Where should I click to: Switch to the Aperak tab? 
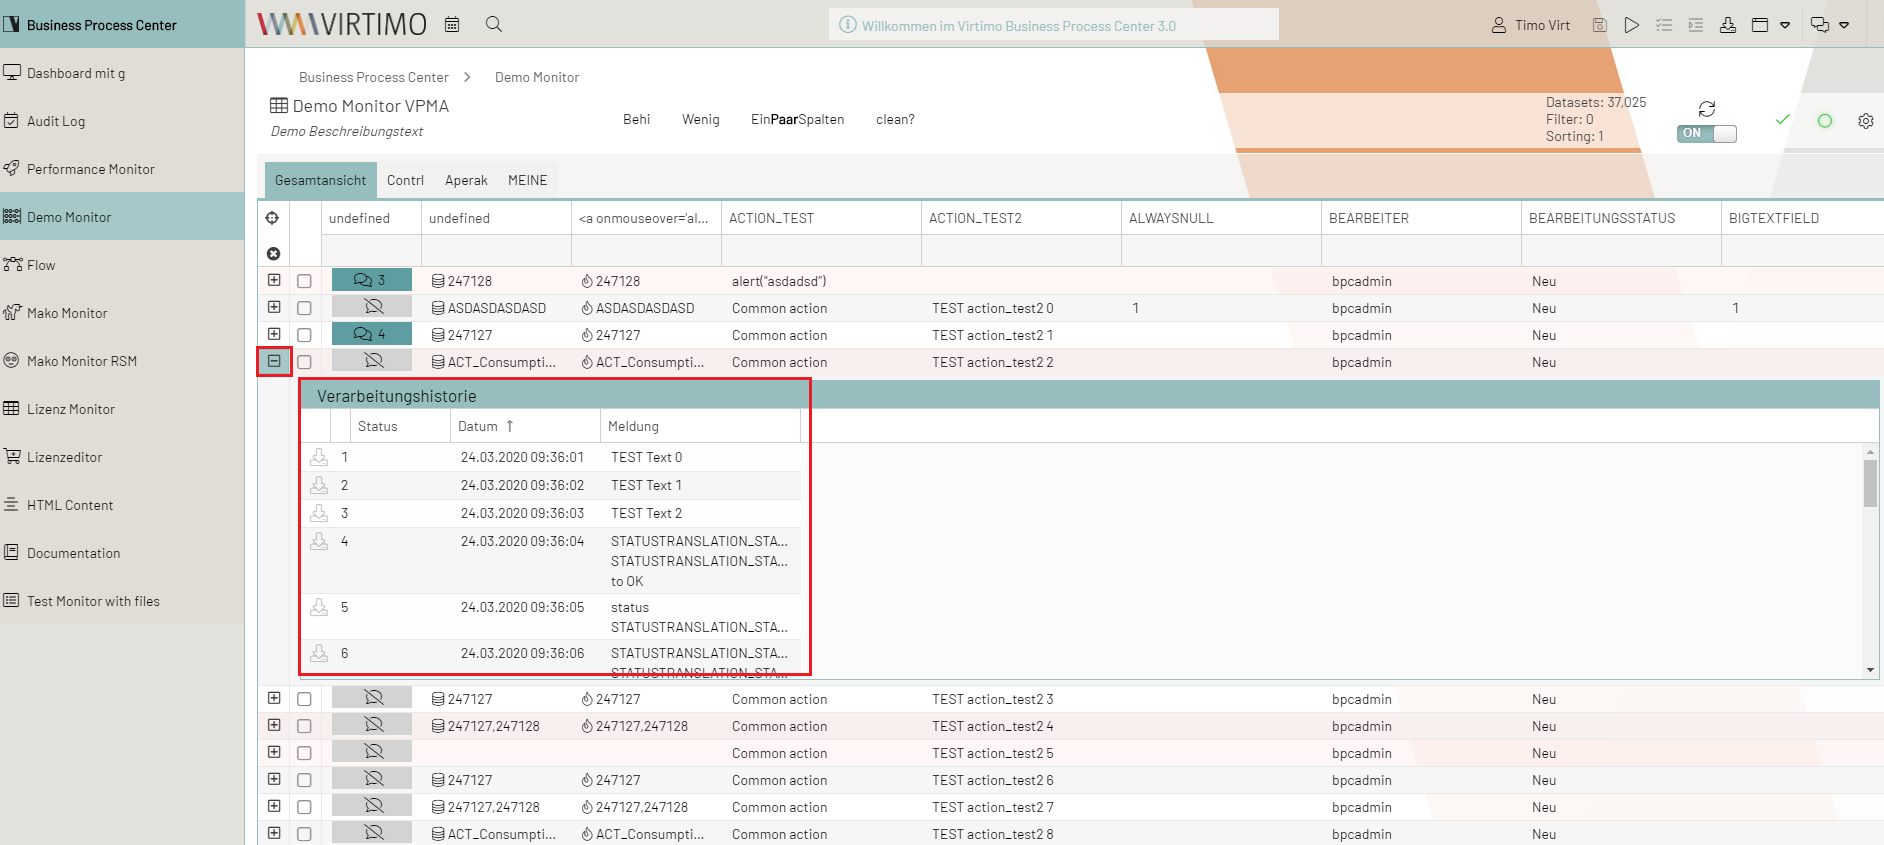[x=466, y=181]
